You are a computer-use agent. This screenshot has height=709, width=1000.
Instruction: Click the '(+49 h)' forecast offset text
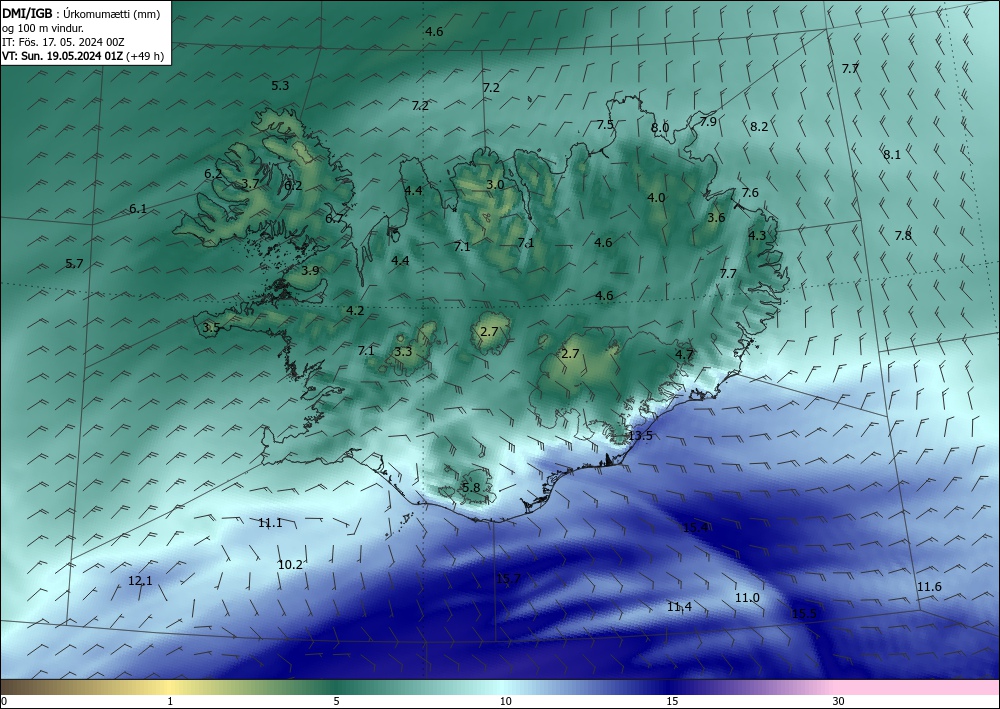[145, 56]
